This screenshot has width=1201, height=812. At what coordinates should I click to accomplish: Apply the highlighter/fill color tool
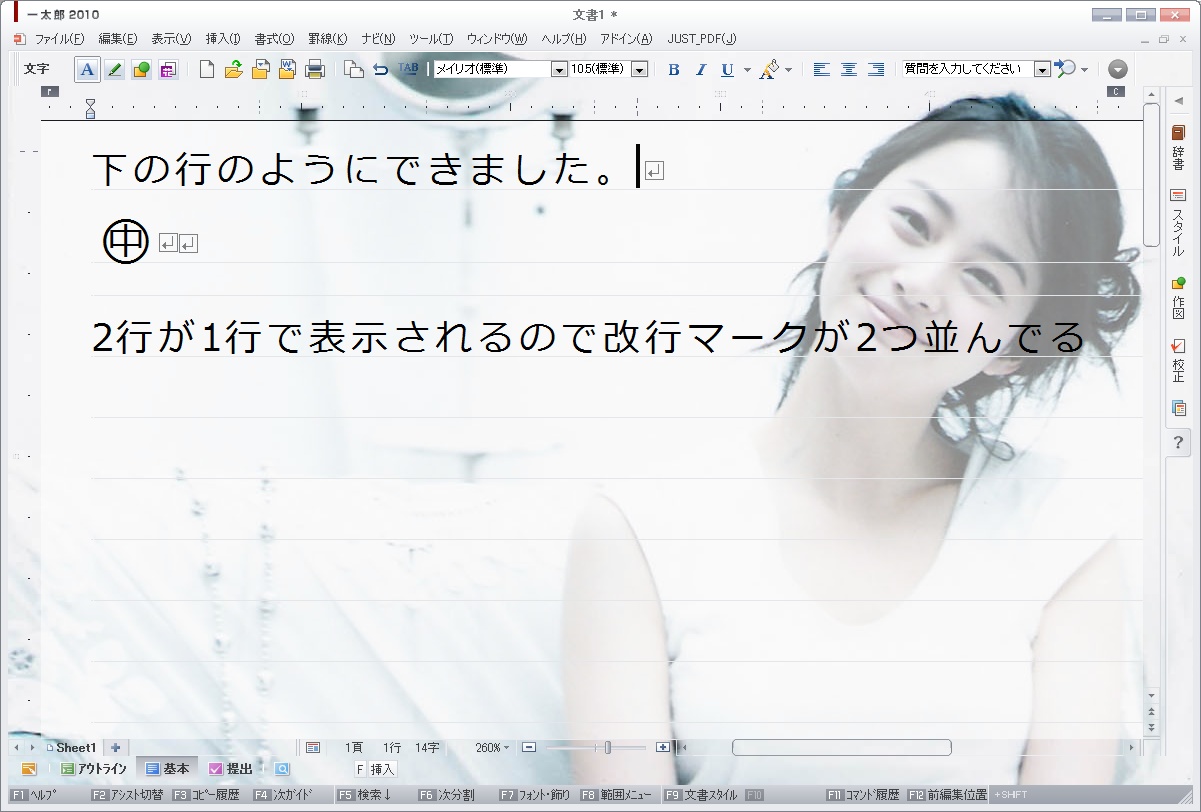(x=769, y=69)
